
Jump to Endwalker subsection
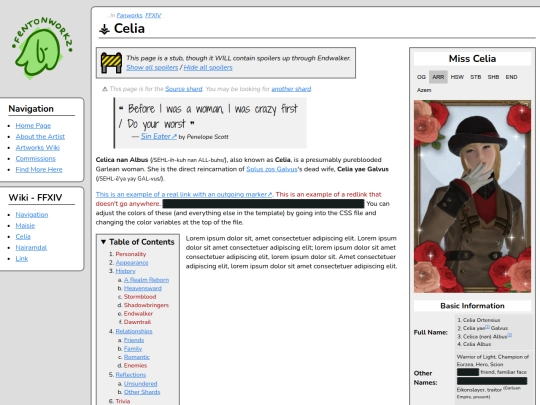[138, 314]
